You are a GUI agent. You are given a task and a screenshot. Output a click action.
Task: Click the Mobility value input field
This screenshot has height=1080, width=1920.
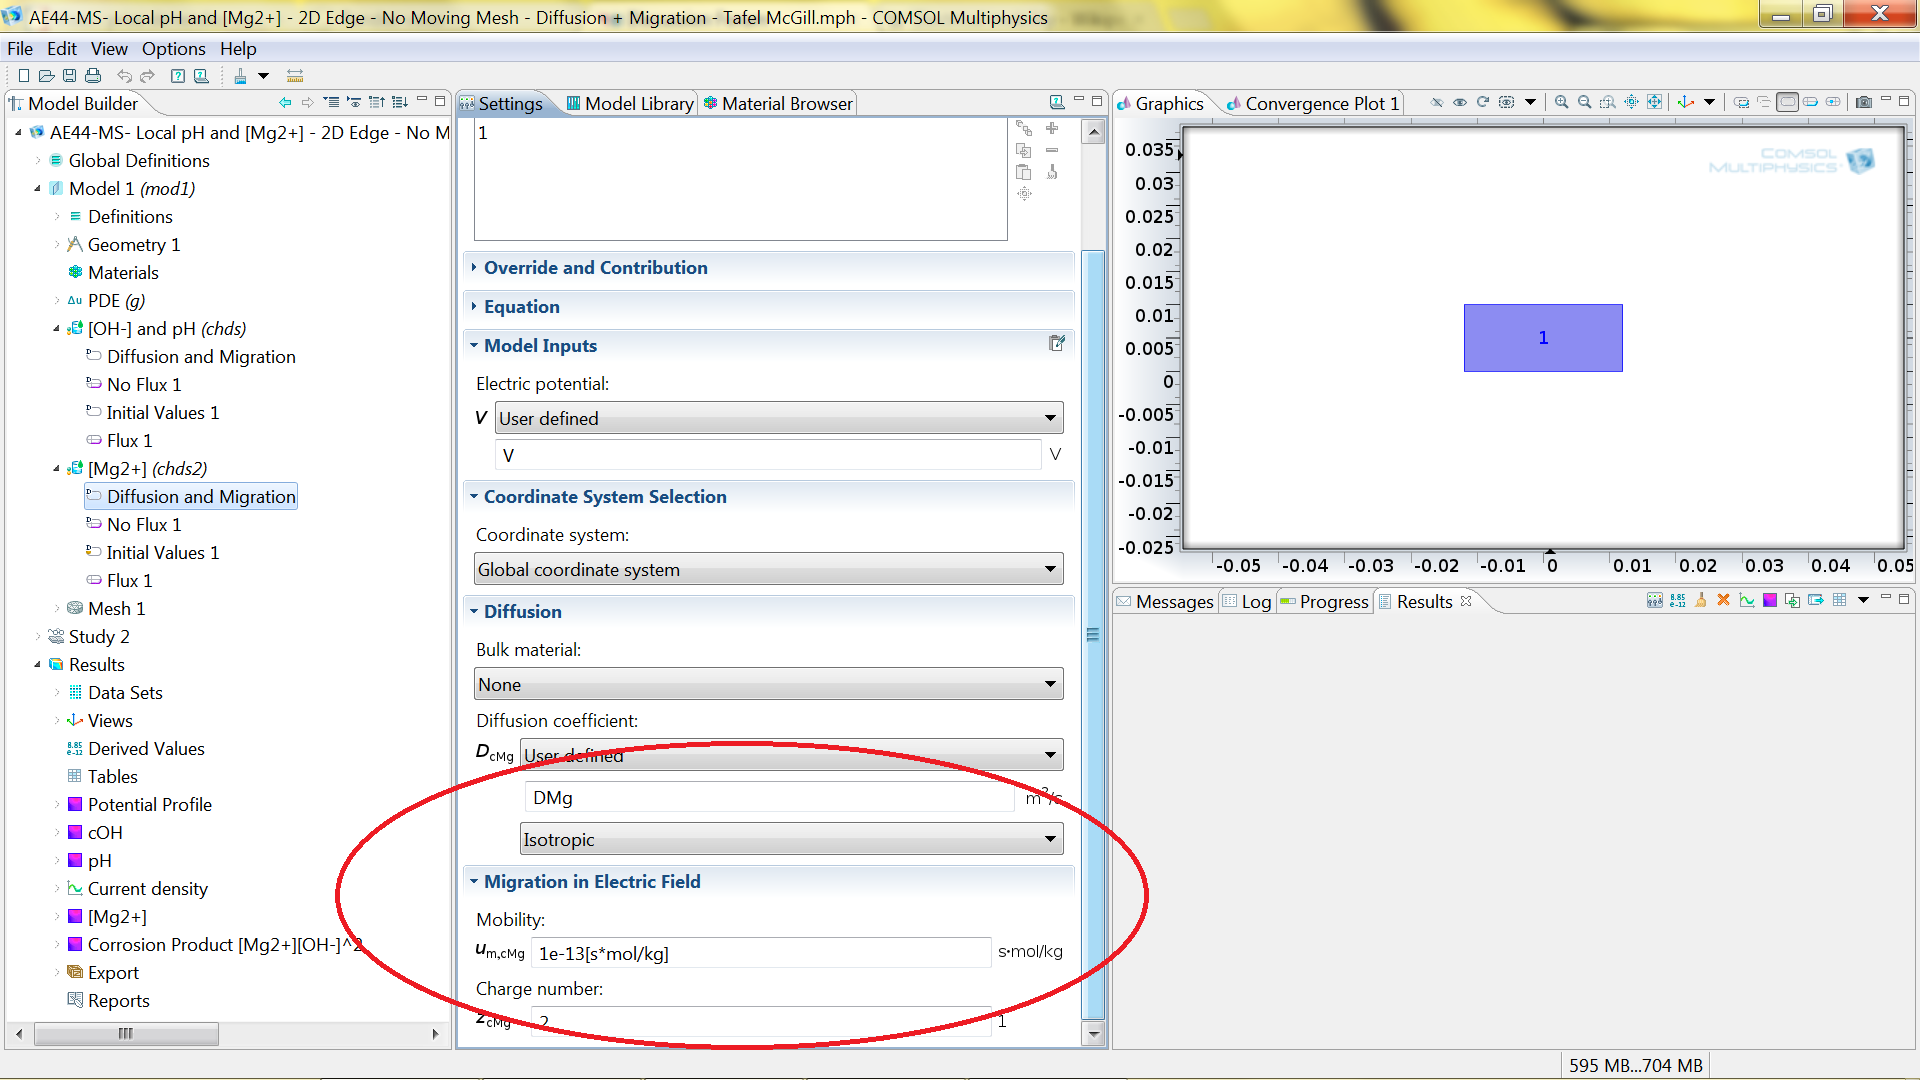(x=760, y=953)
